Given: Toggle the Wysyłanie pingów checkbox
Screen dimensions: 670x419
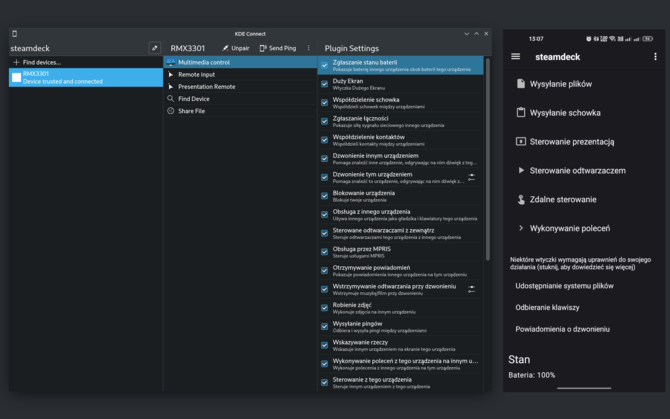Looking at the screenshot, I should click(x=325, y=326).
